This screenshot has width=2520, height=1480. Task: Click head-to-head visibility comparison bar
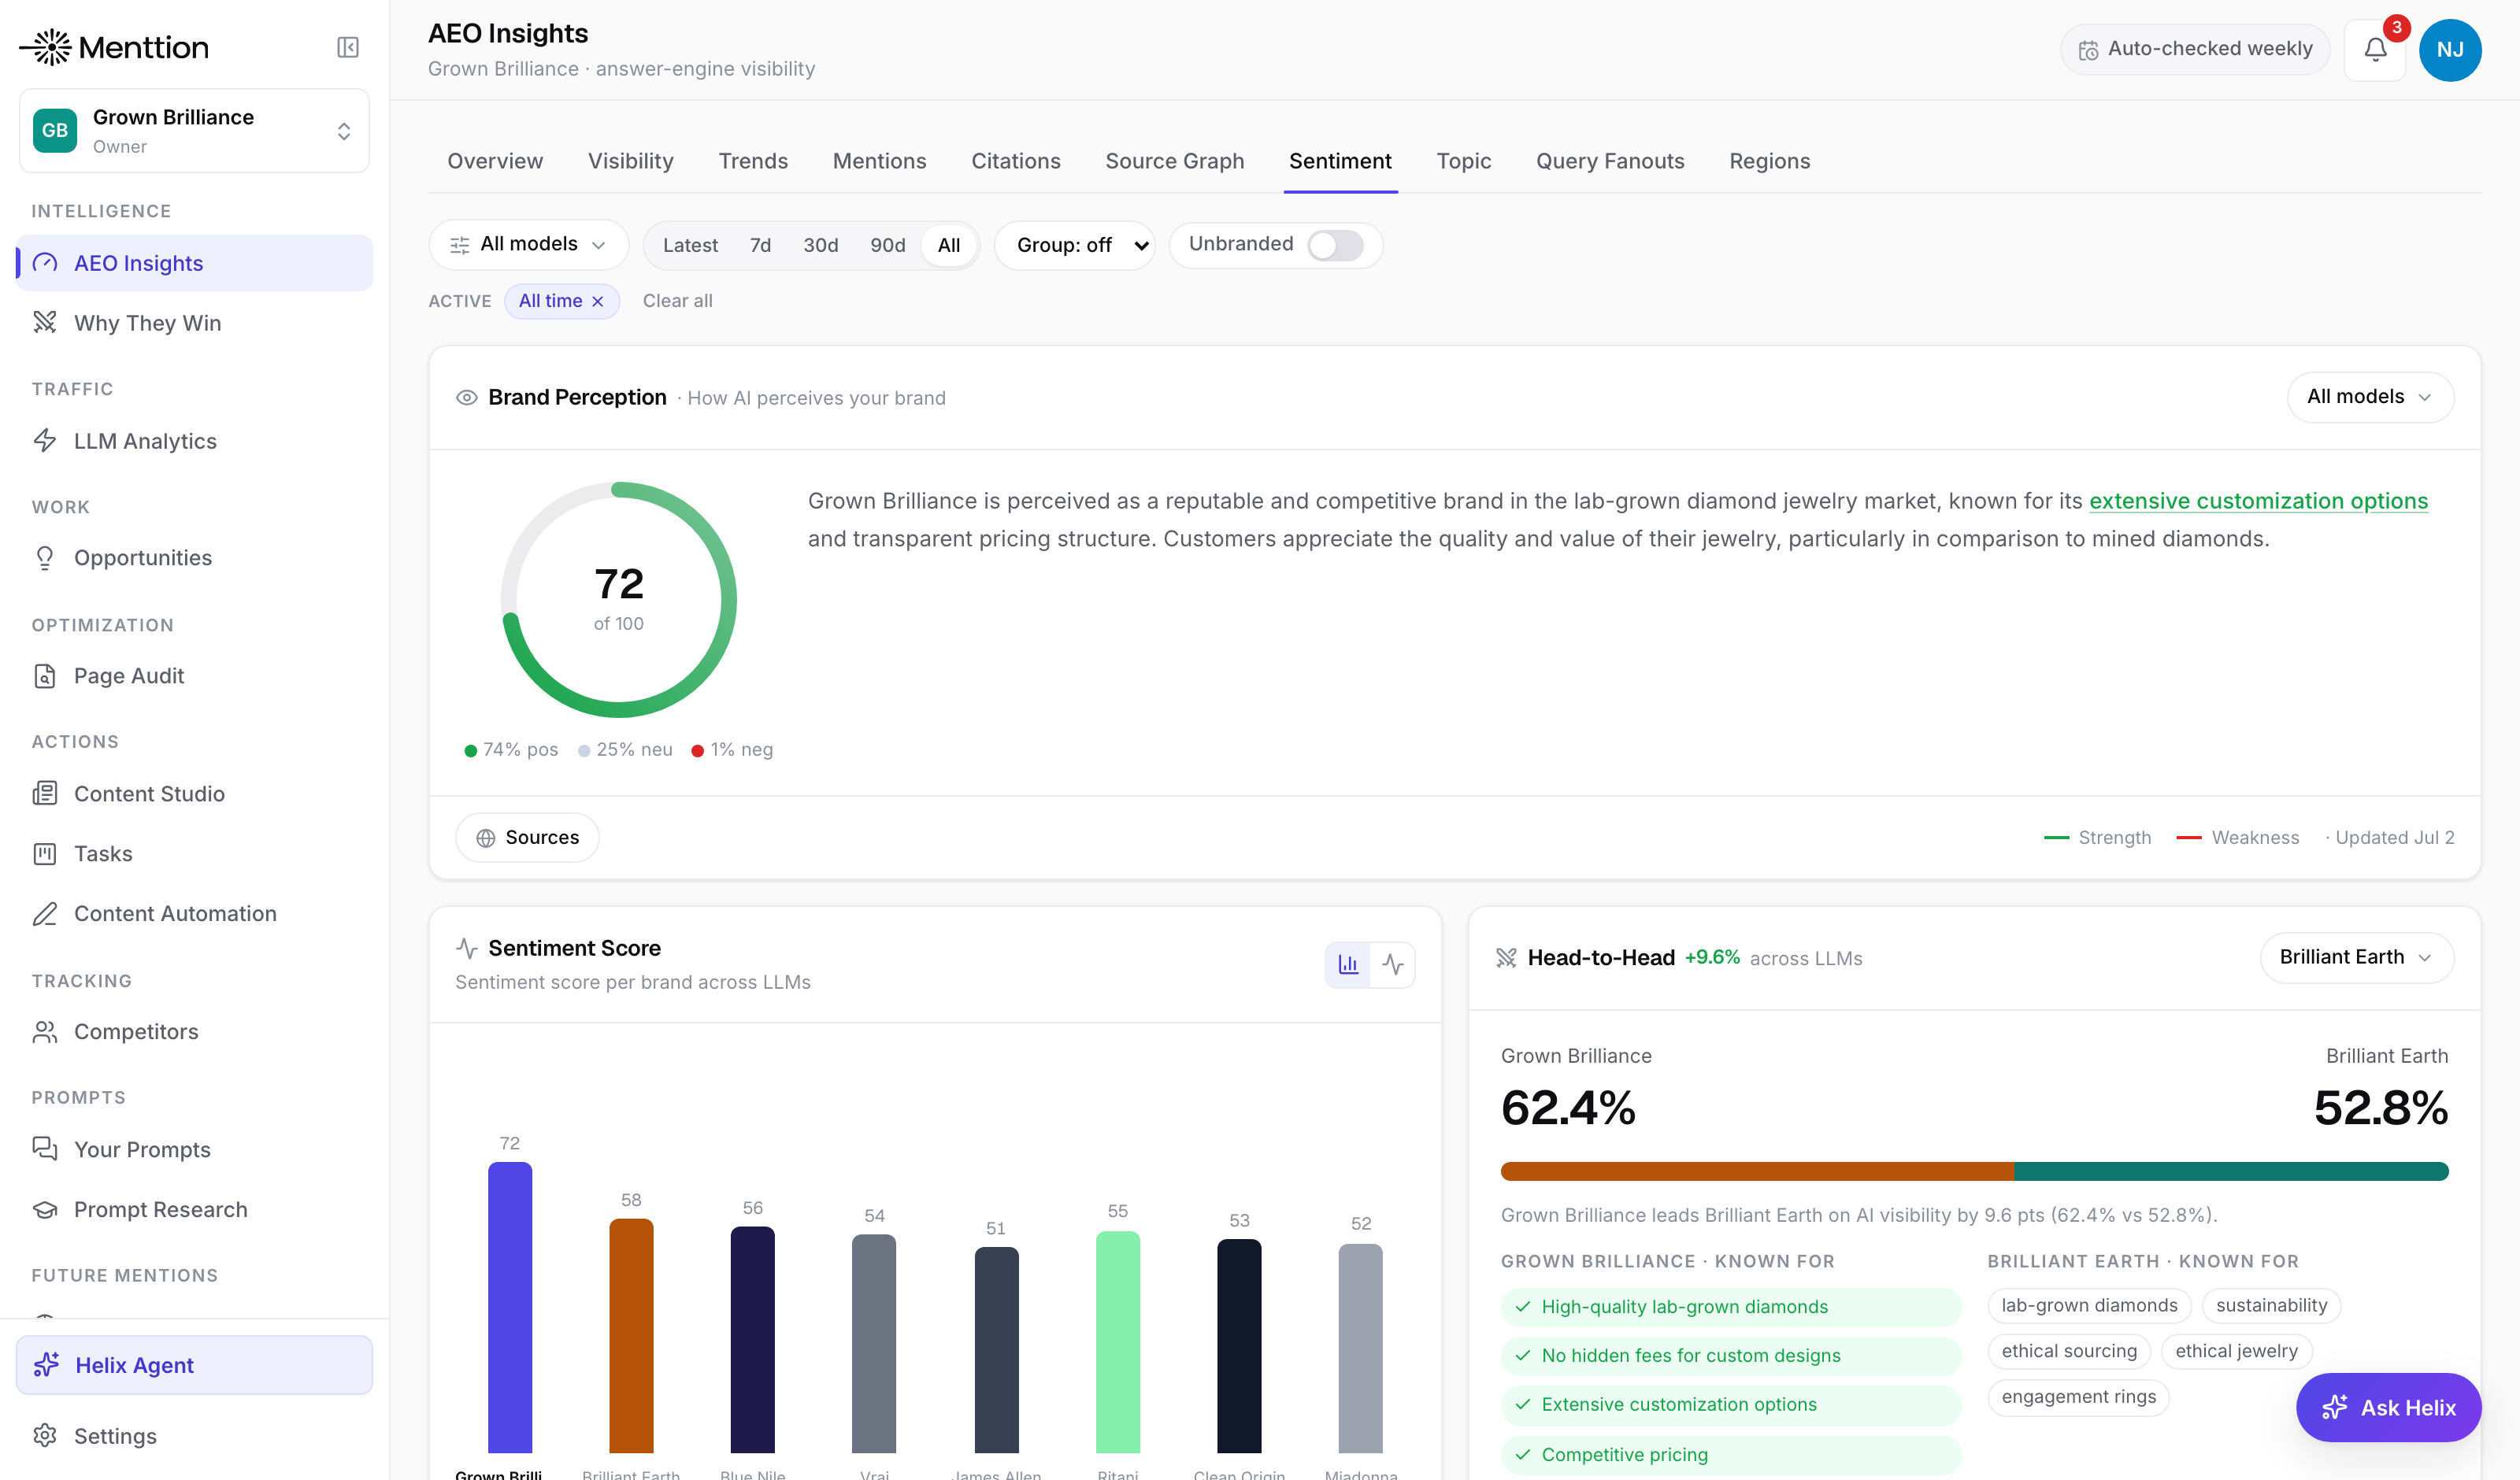(1974, 1171)
